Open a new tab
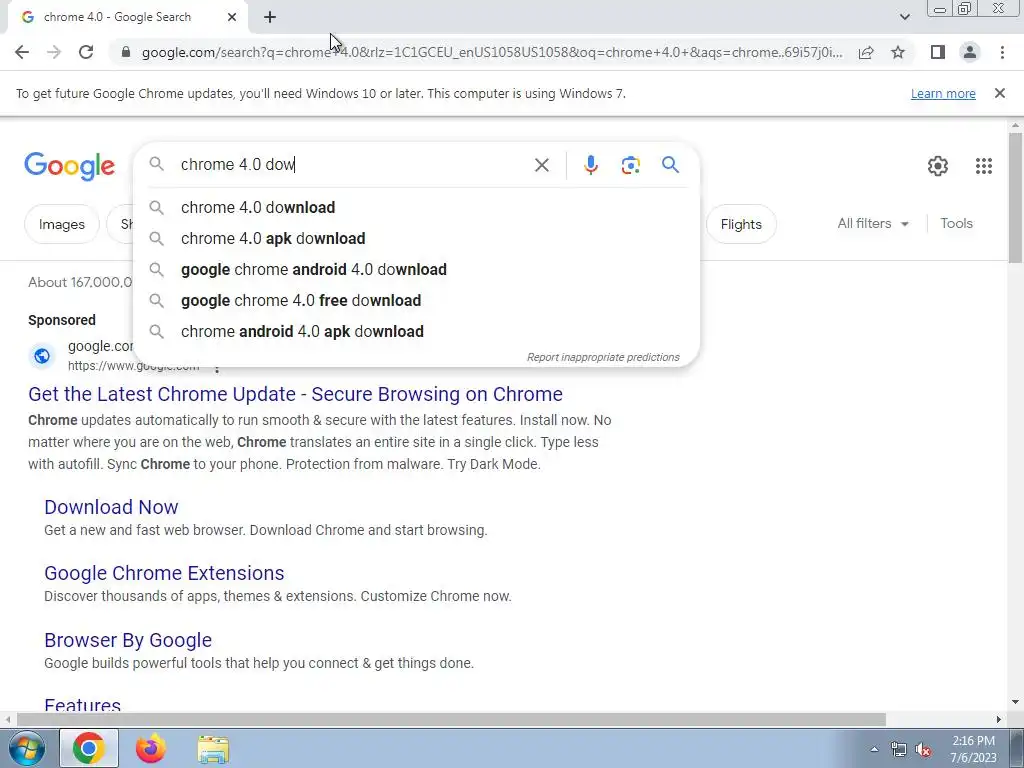Viewport: 1024px width, 768px height. pyautogui.click(x=270, y=17)
